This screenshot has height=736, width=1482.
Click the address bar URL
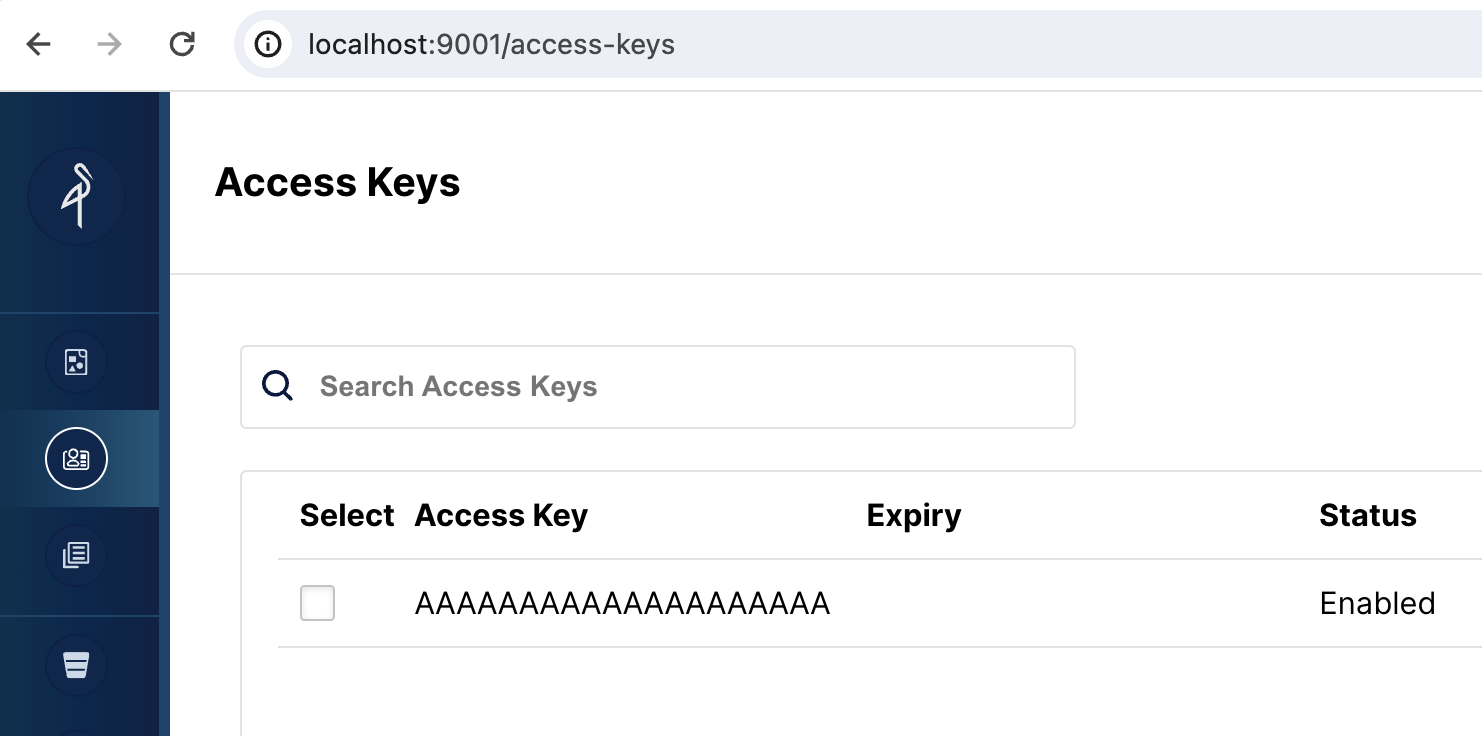[x=492, y=45]
